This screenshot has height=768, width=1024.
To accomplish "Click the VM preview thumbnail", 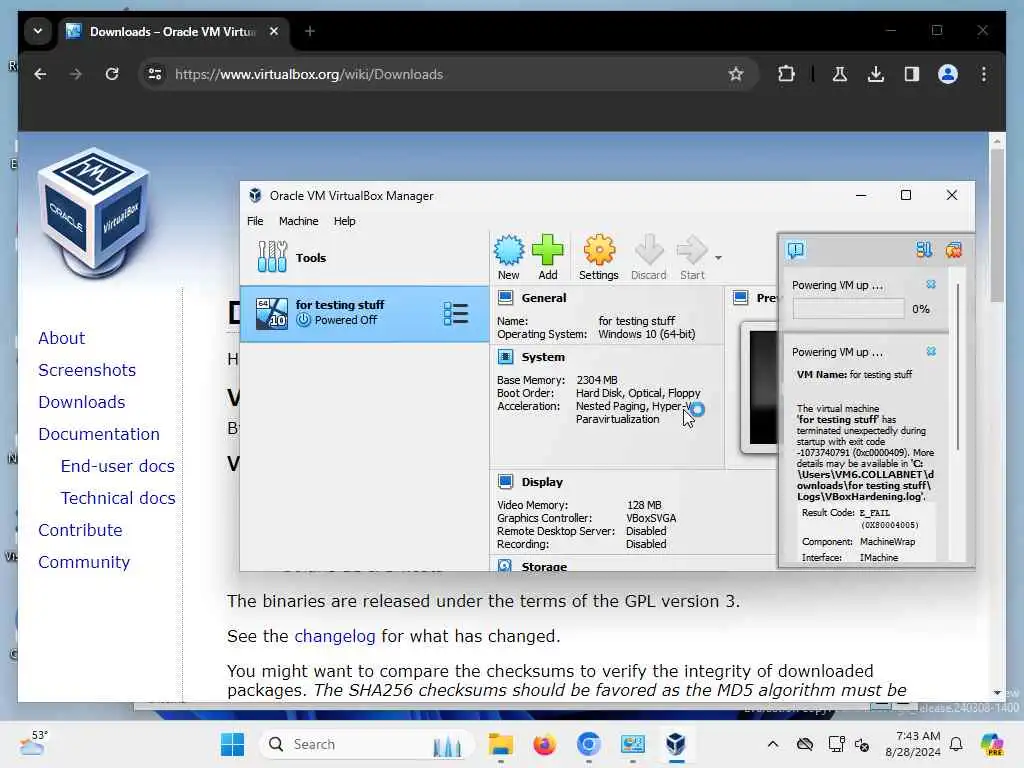I will [760, 387].
